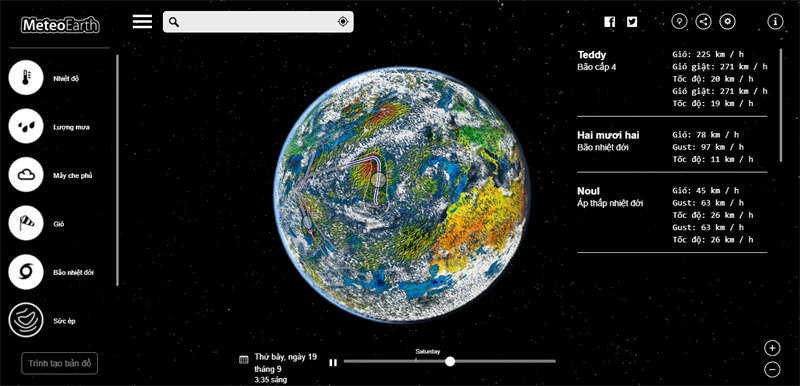Toggle the Mây che phủ cloud layer
Viewport: 800px width, 386px height.
pyautogui.click(x=26, y=175)
